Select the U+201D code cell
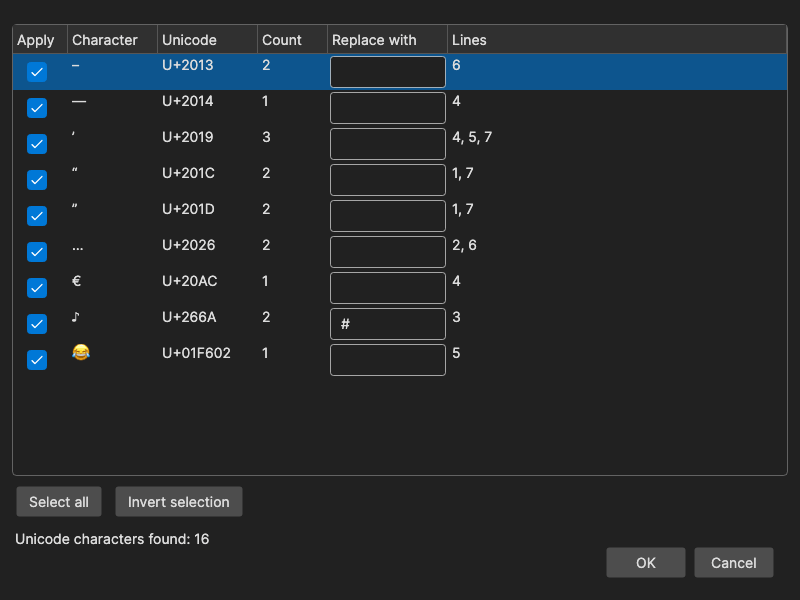Image resolution: width=800 pixels, height=600 pixels. tap(188, 209)
